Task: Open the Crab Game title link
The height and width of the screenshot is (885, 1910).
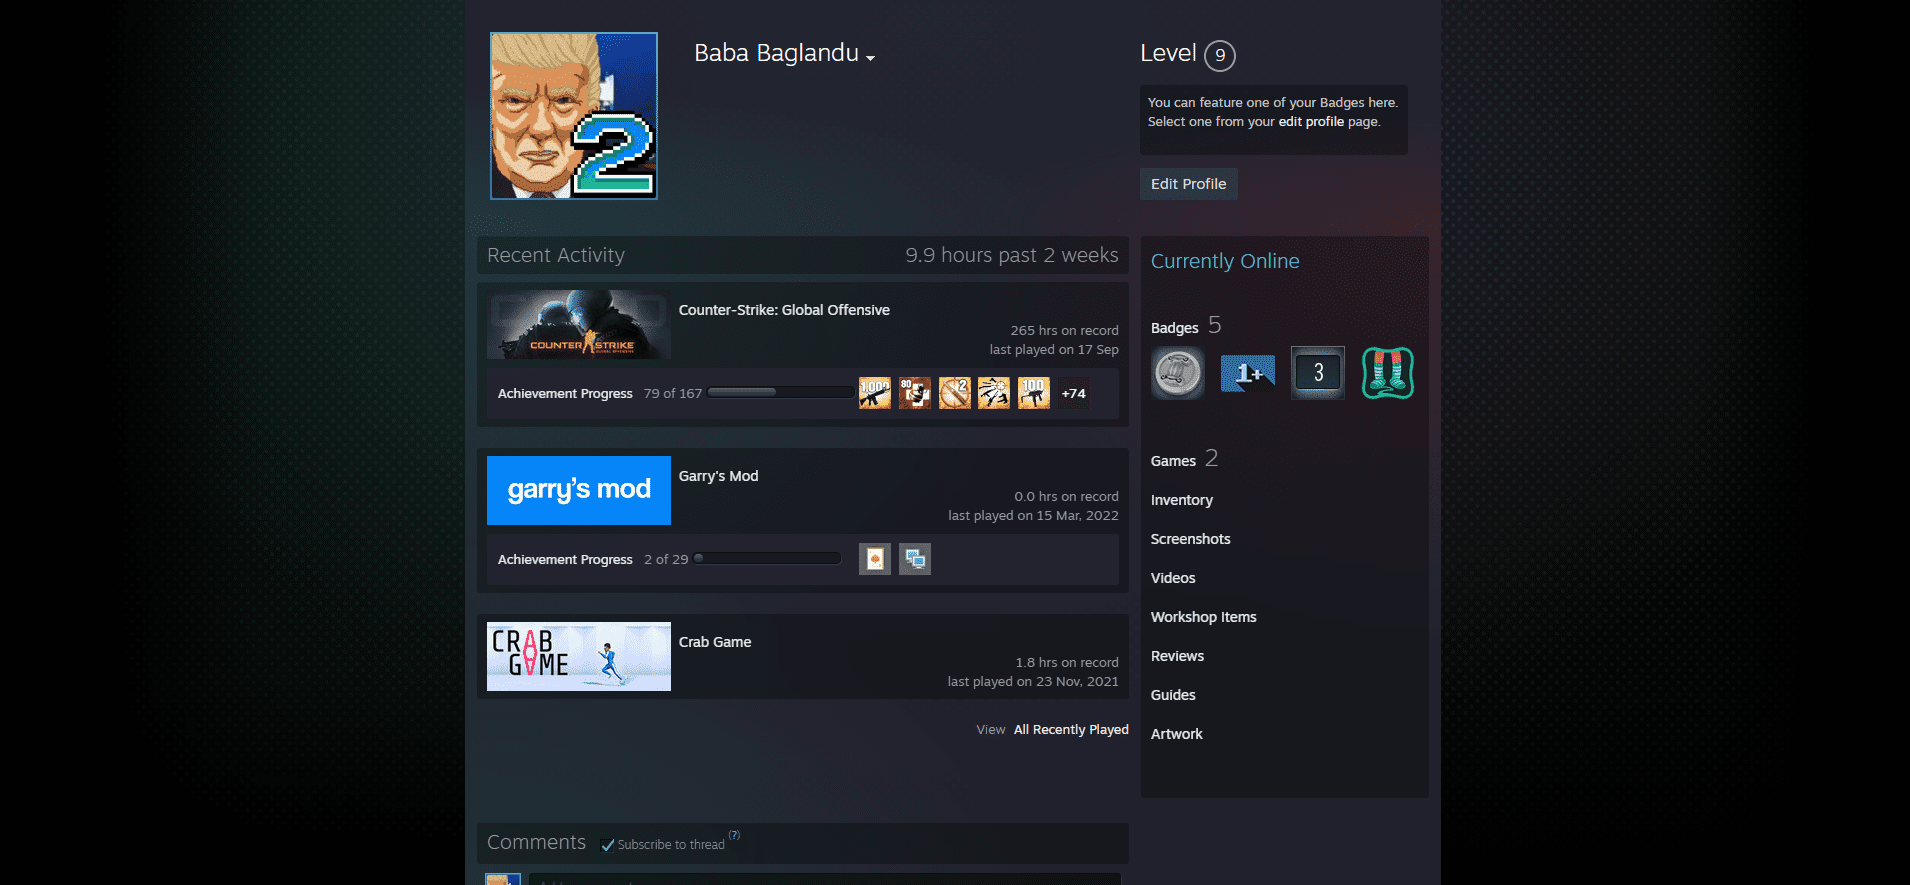Action: [x=715, y=642]
